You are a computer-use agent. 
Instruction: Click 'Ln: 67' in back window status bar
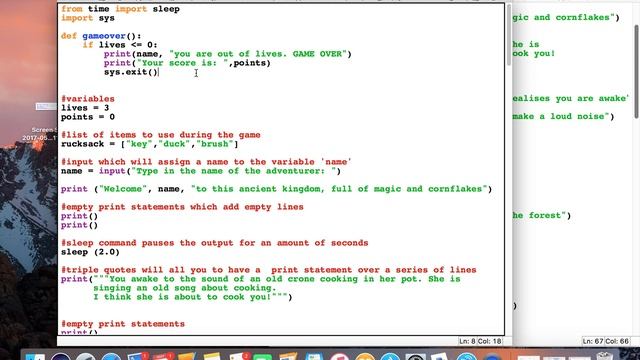coord(592,341)
